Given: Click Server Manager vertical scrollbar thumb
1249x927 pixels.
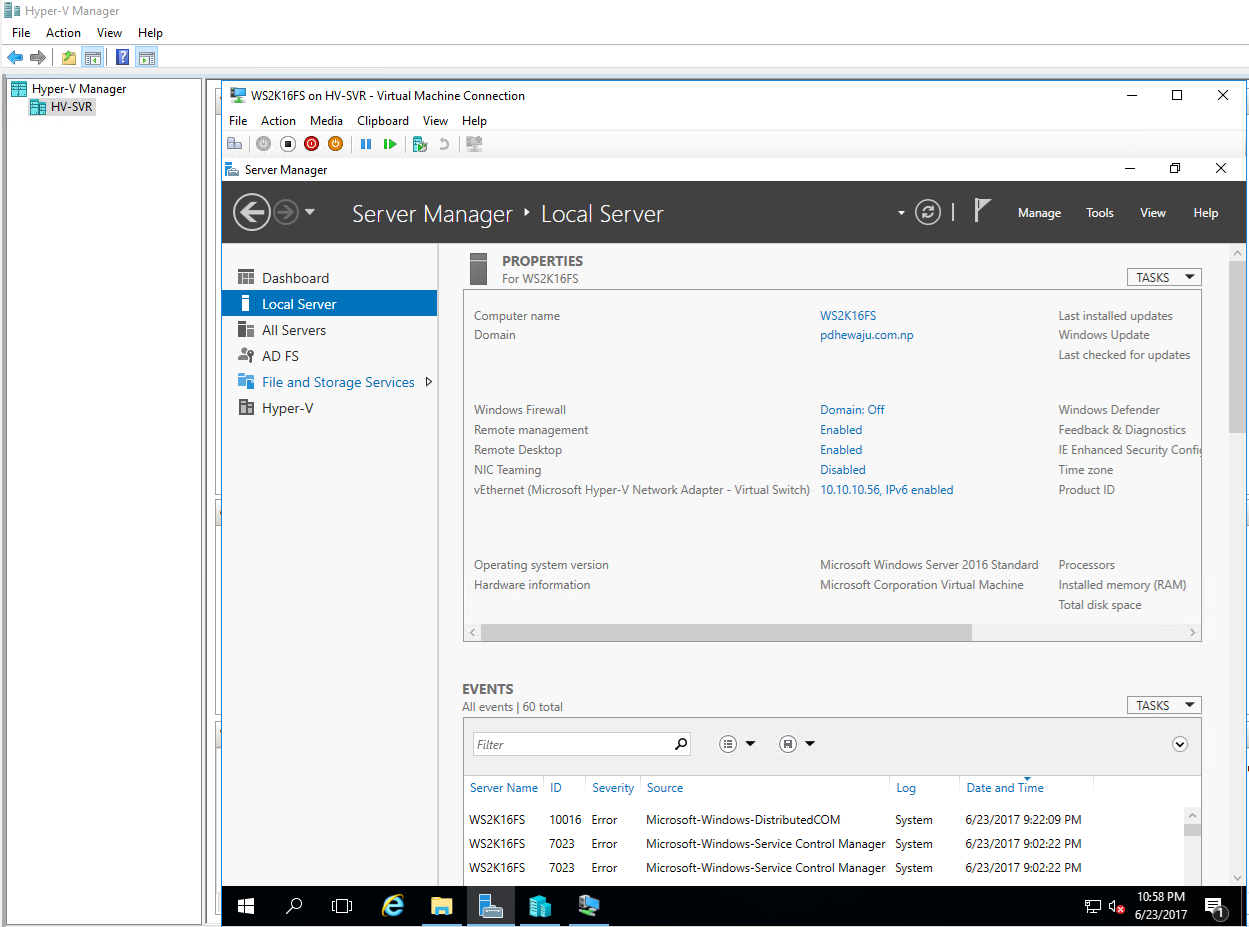Looking at the screenshot, I should pyautogui.click(x=1238, y=346).
